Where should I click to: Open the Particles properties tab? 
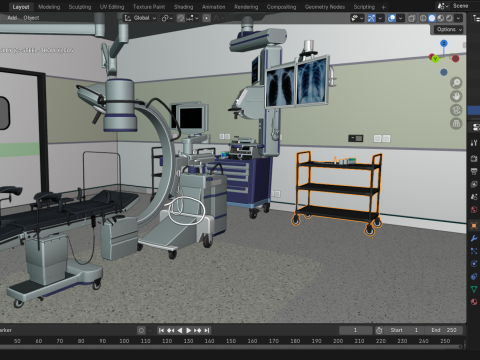474,251
